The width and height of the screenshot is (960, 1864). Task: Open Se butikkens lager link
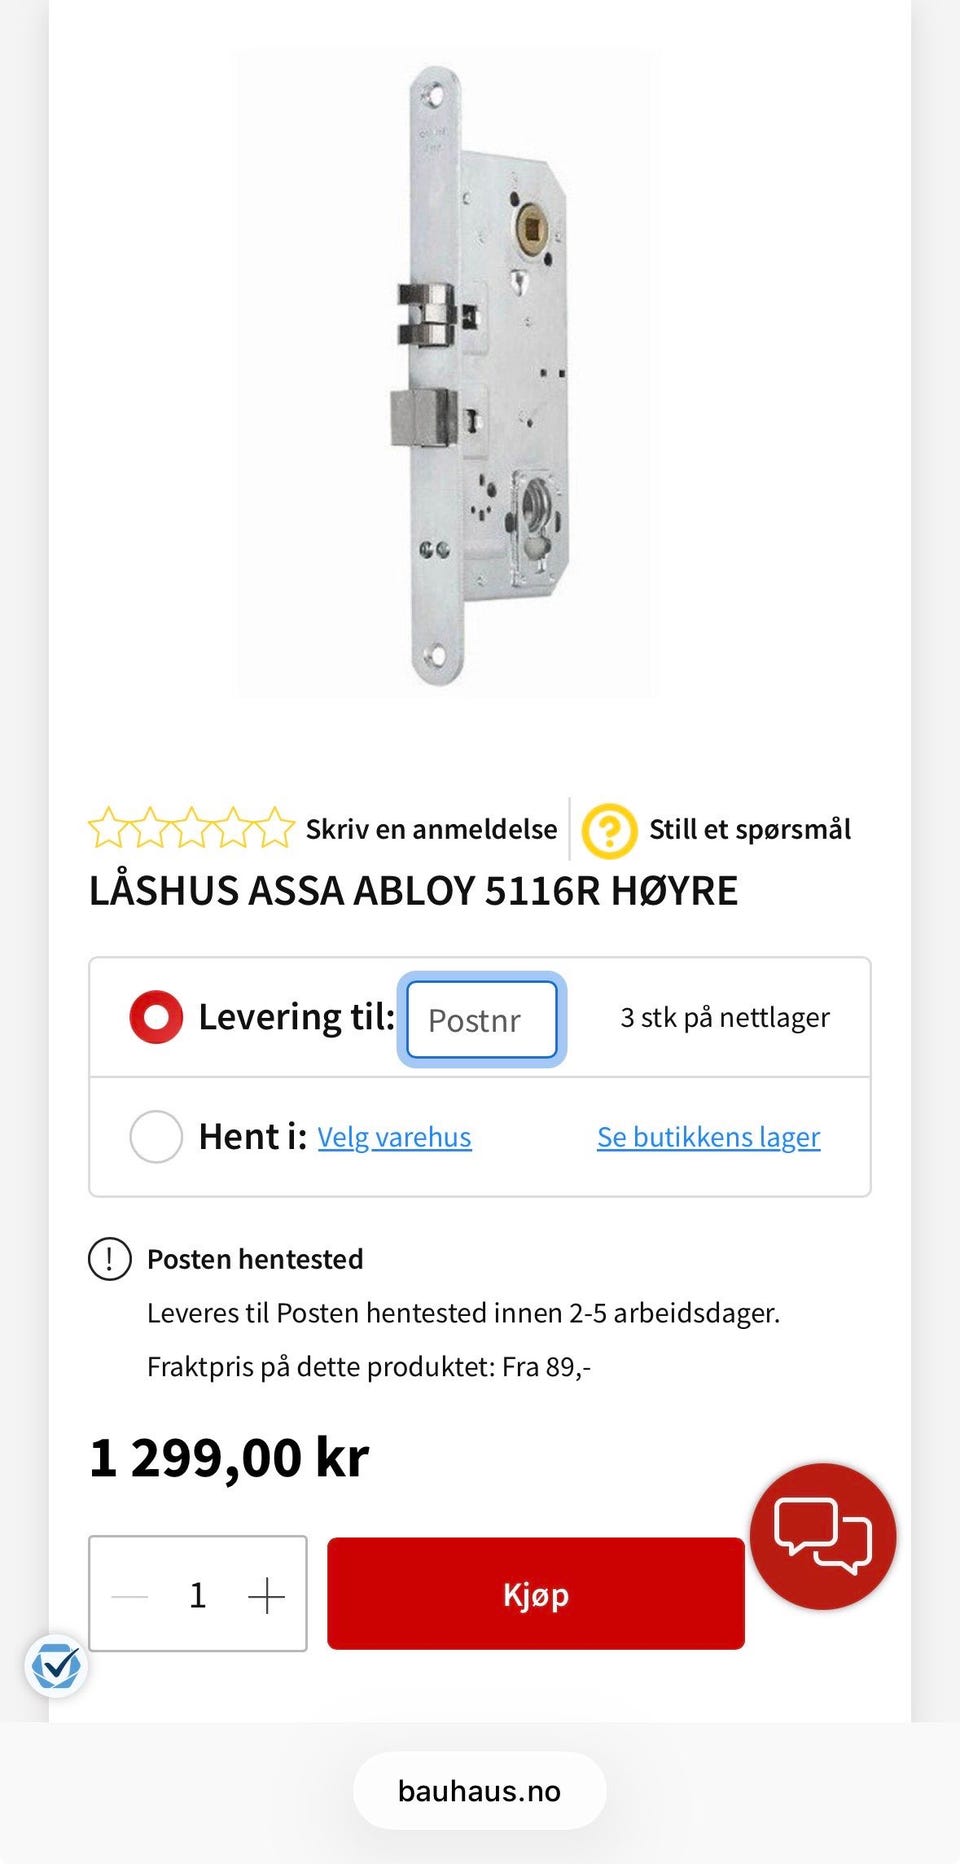(708, 1138)
